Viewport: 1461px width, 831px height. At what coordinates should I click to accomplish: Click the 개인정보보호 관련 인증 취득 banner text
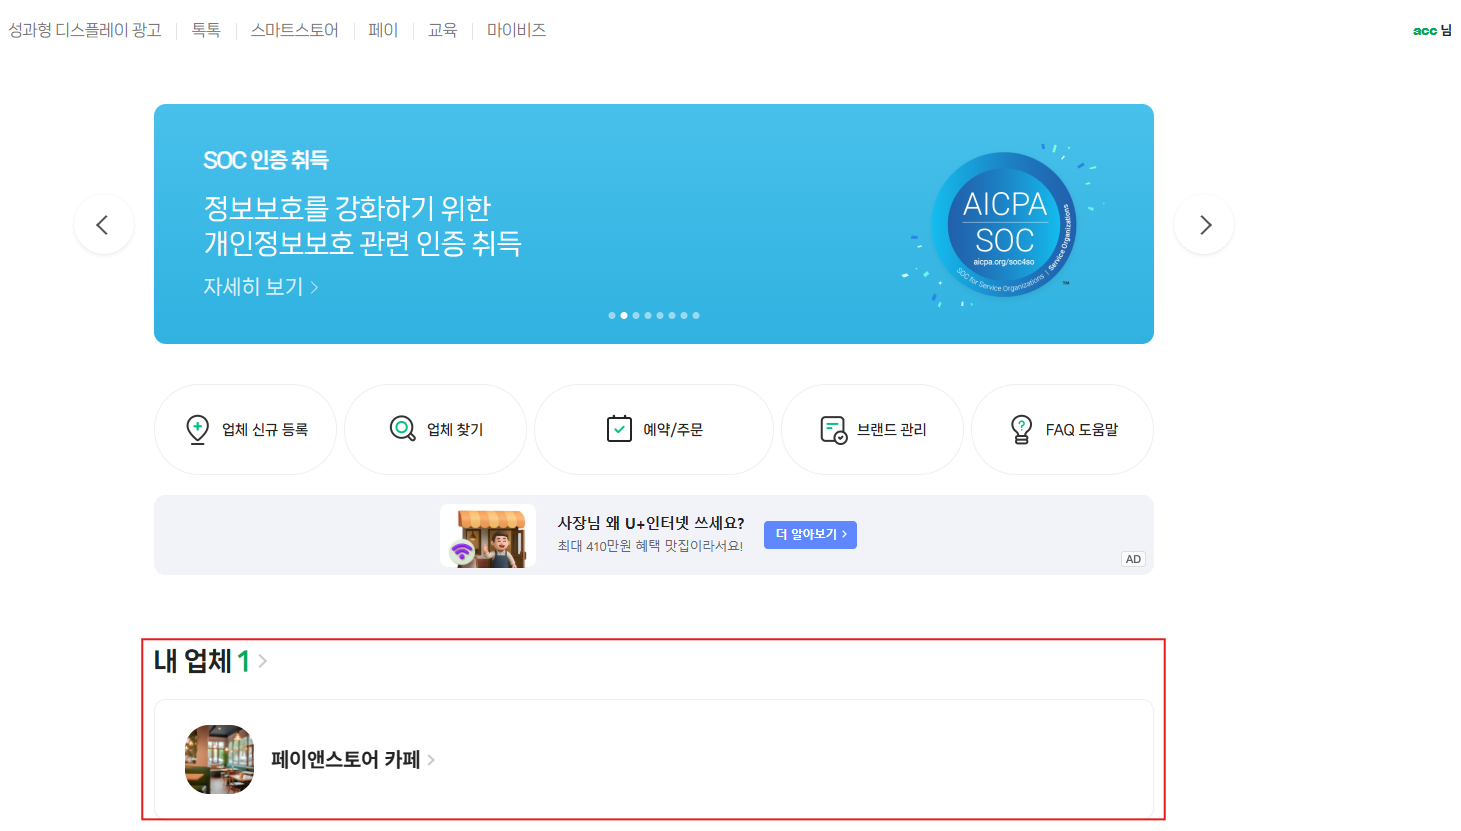click(x=363, y=243)
